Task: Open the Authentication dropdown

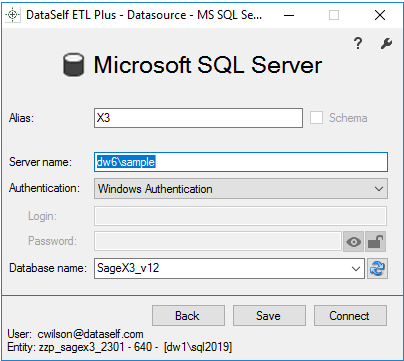Action: 241,189
